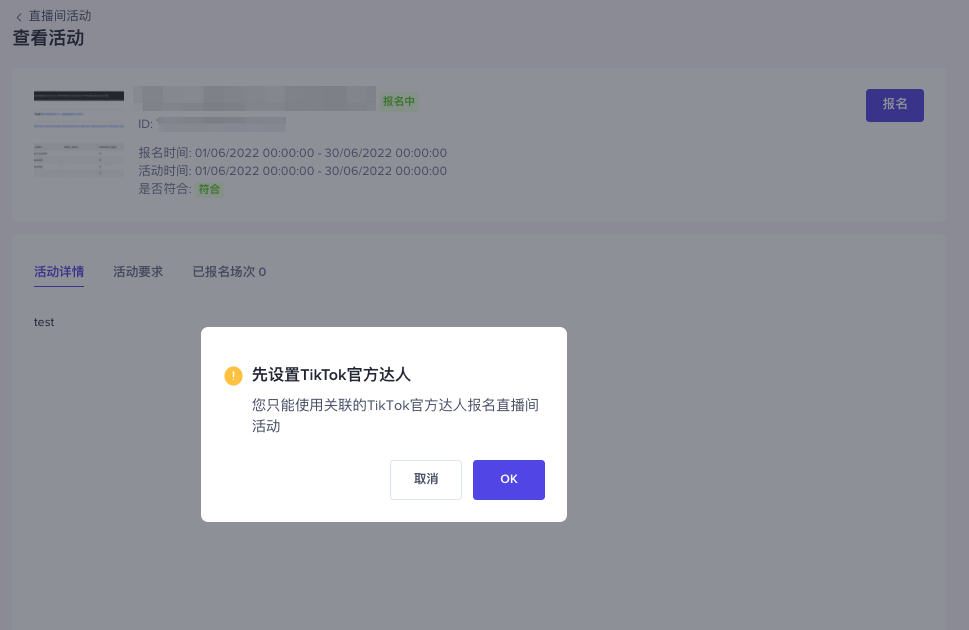Click the back chevron beside 直播间活动

(19, 17)
